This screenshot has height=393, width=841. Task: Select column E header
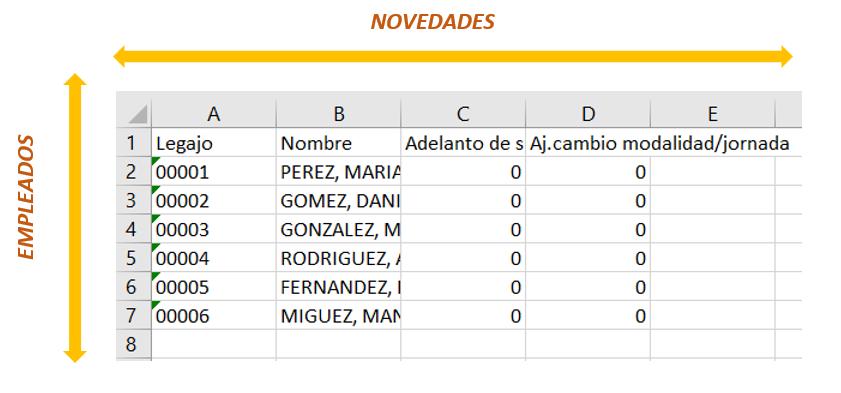tap(712, 114)
